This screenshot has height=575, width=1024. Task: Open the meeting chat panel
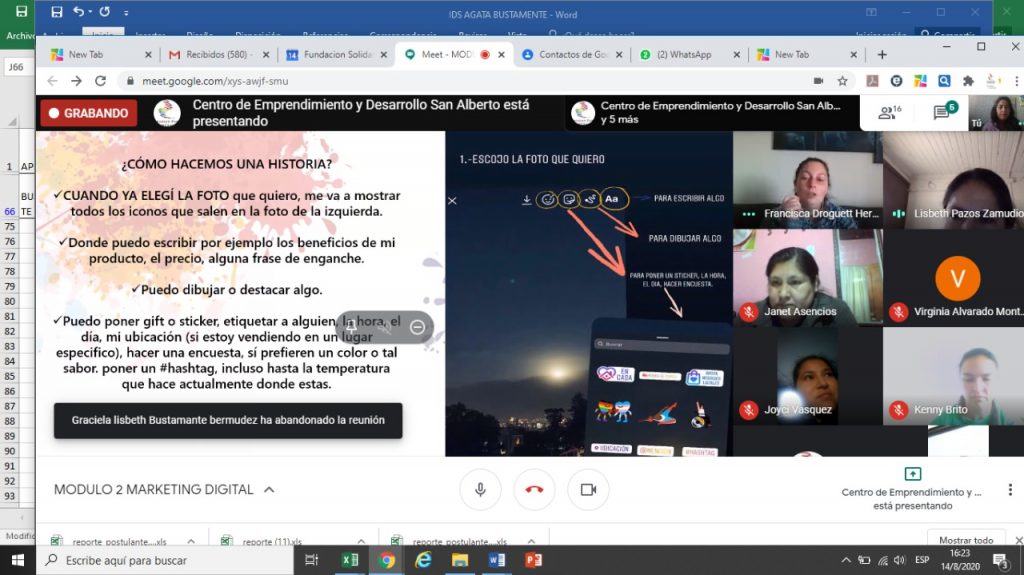coord(943,113)
